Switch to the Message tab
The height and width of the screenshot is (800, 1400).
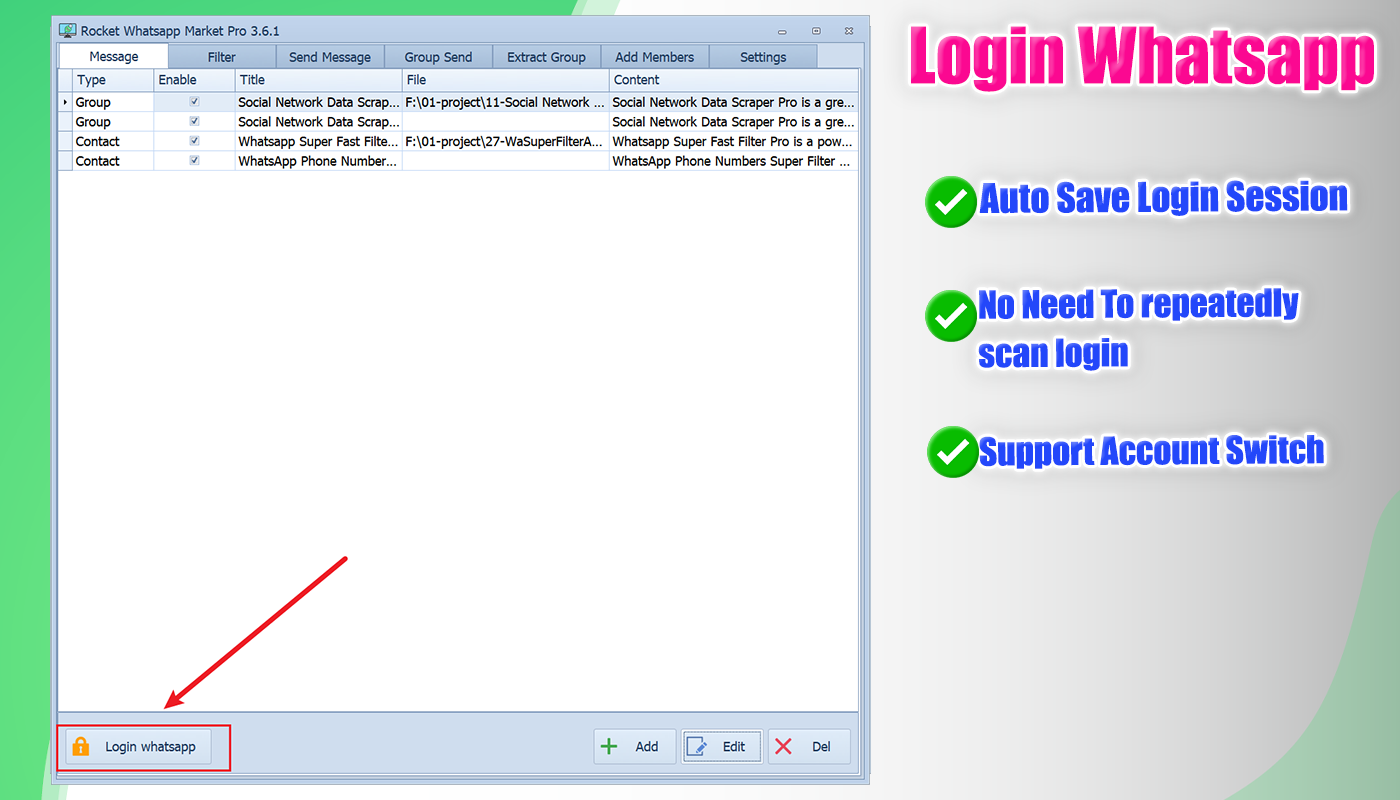click(114, 57)
